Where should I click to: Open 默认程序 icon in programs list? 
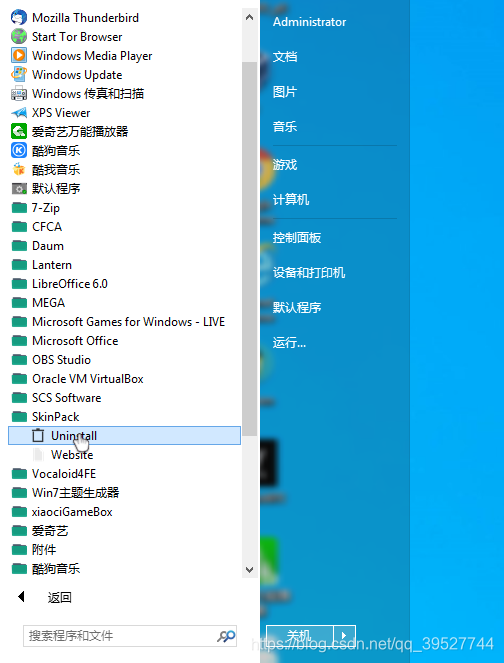point(19,189)
